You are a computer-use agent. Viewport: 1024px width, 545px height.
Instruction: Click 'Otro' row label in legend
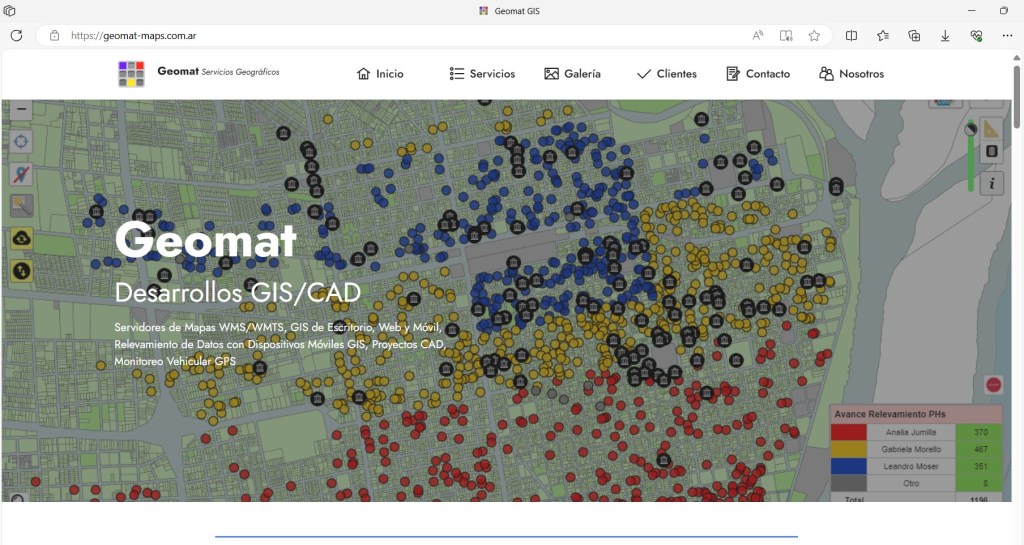tap(911, 483)
